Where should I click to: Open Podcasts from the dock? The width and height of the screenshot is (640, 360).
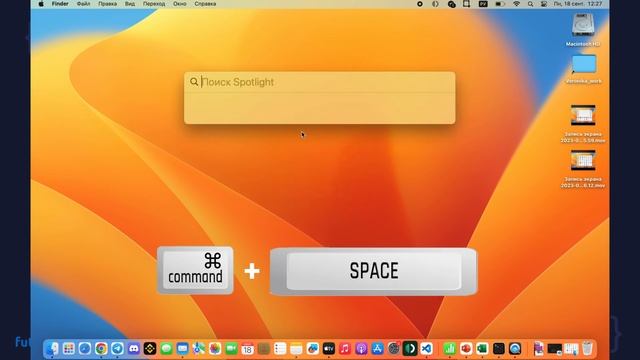coord(361,348)
